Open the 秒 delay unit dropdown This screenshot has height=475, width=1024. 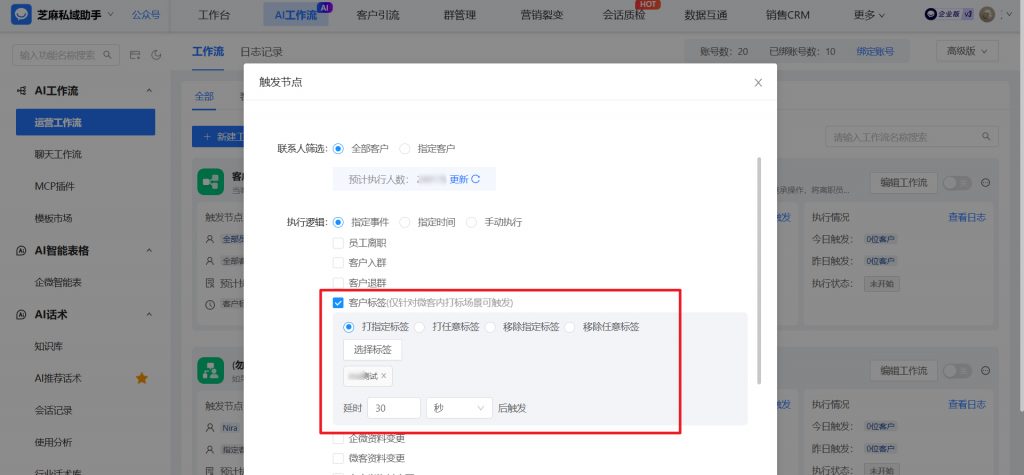[459, 408]
